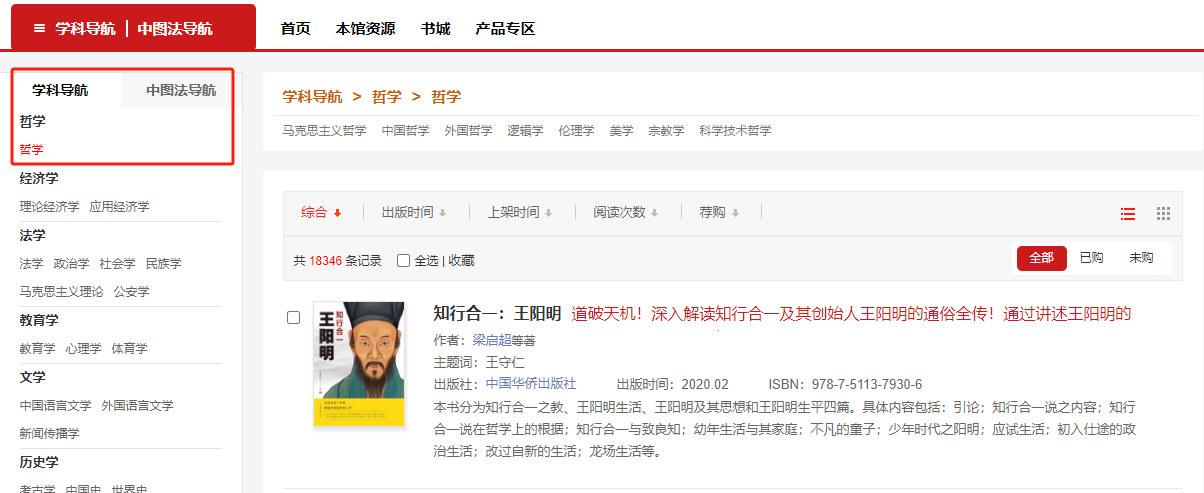Open 本馆资源 in top menu

tap(365, 29)
